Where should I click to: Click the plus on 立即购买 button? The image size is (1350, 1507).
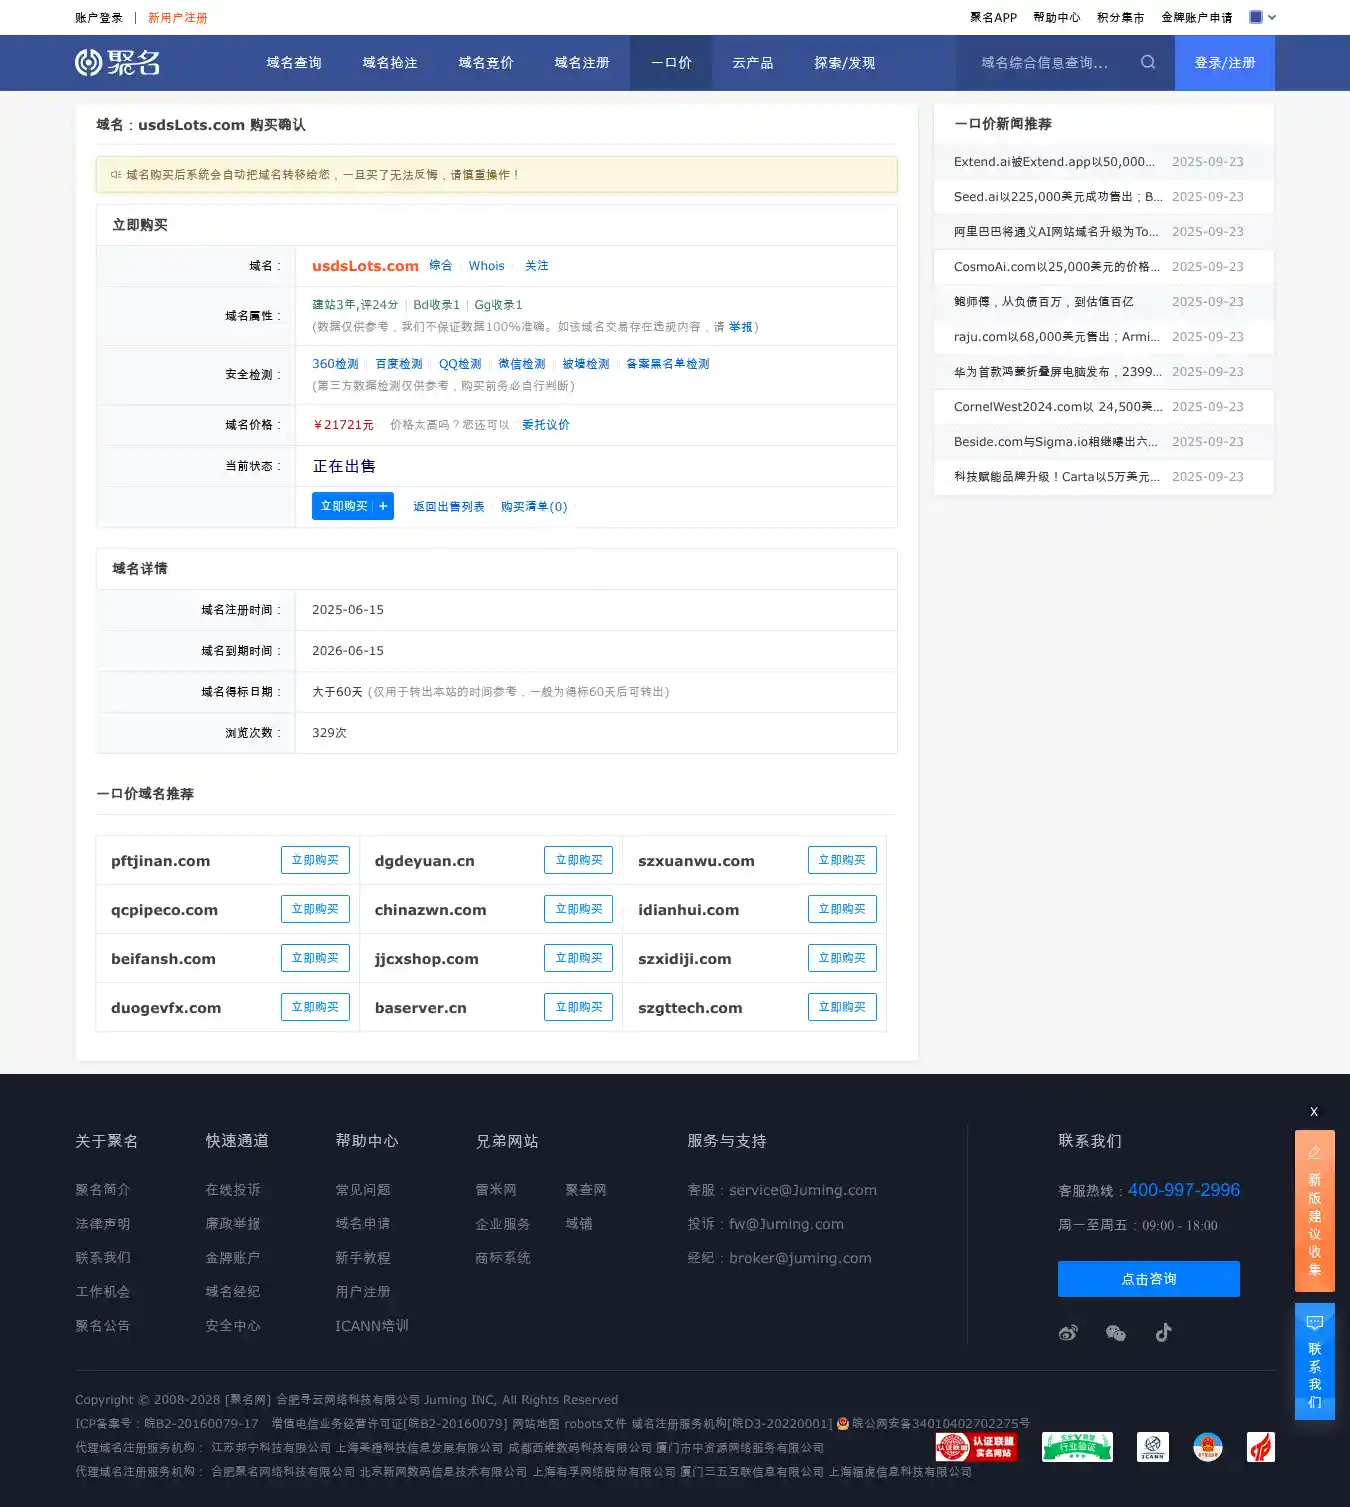click(x=383, y=506)
